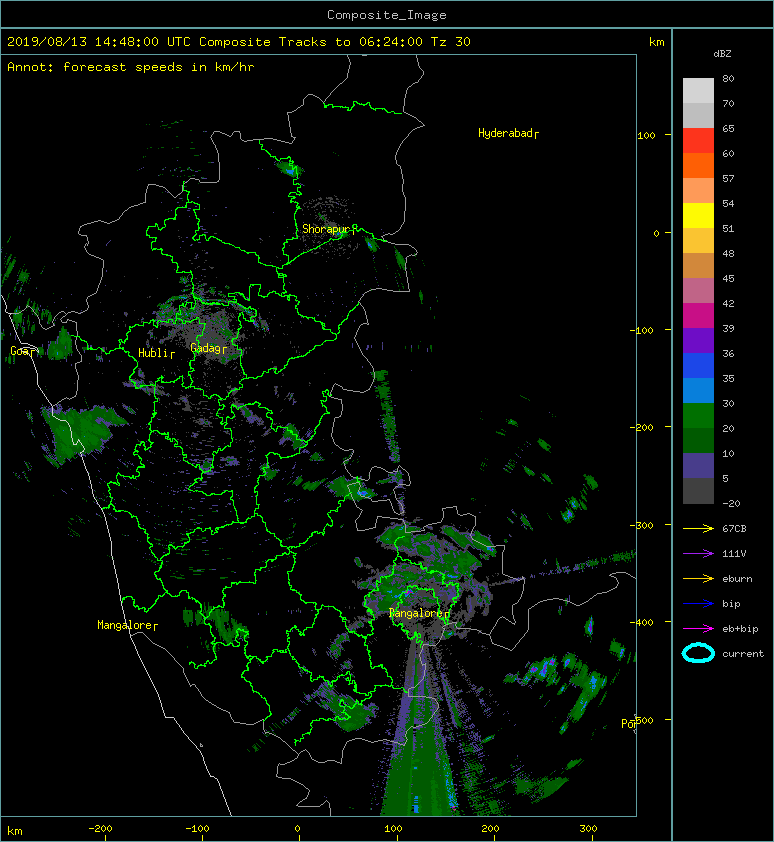Click the Shorapur city label
Screen dimensions: 774x842
click(x=328, y=229)
